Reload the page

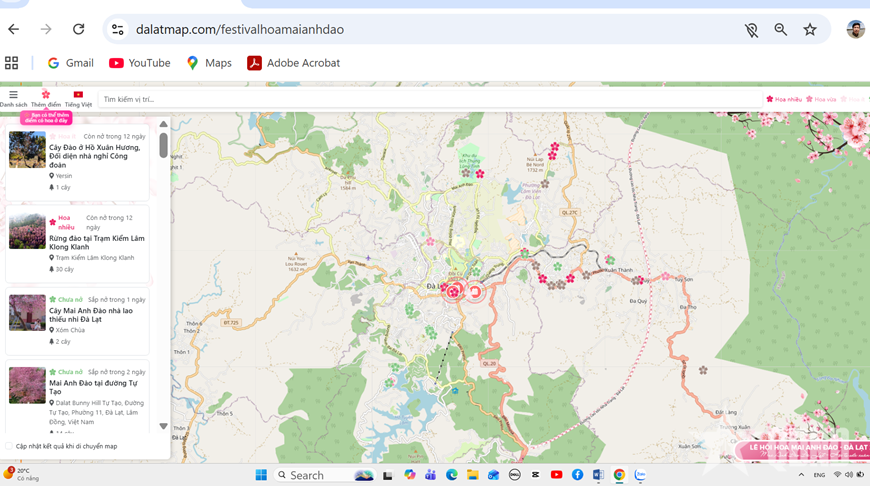point(78,30)
